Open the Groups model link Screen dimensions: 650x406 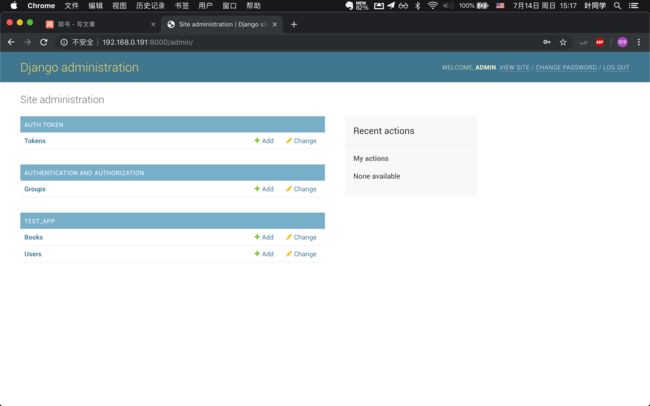(35, 189)
